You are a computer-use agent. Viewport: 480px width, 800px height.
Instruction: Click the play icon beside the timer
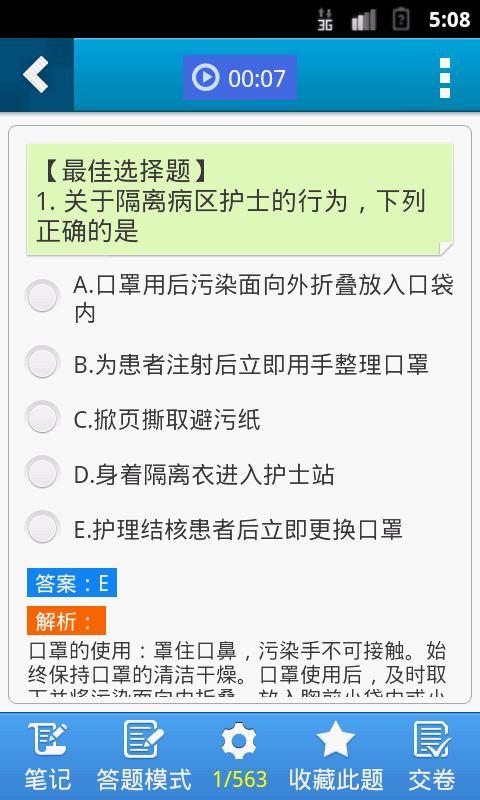(x=206, y=78)
